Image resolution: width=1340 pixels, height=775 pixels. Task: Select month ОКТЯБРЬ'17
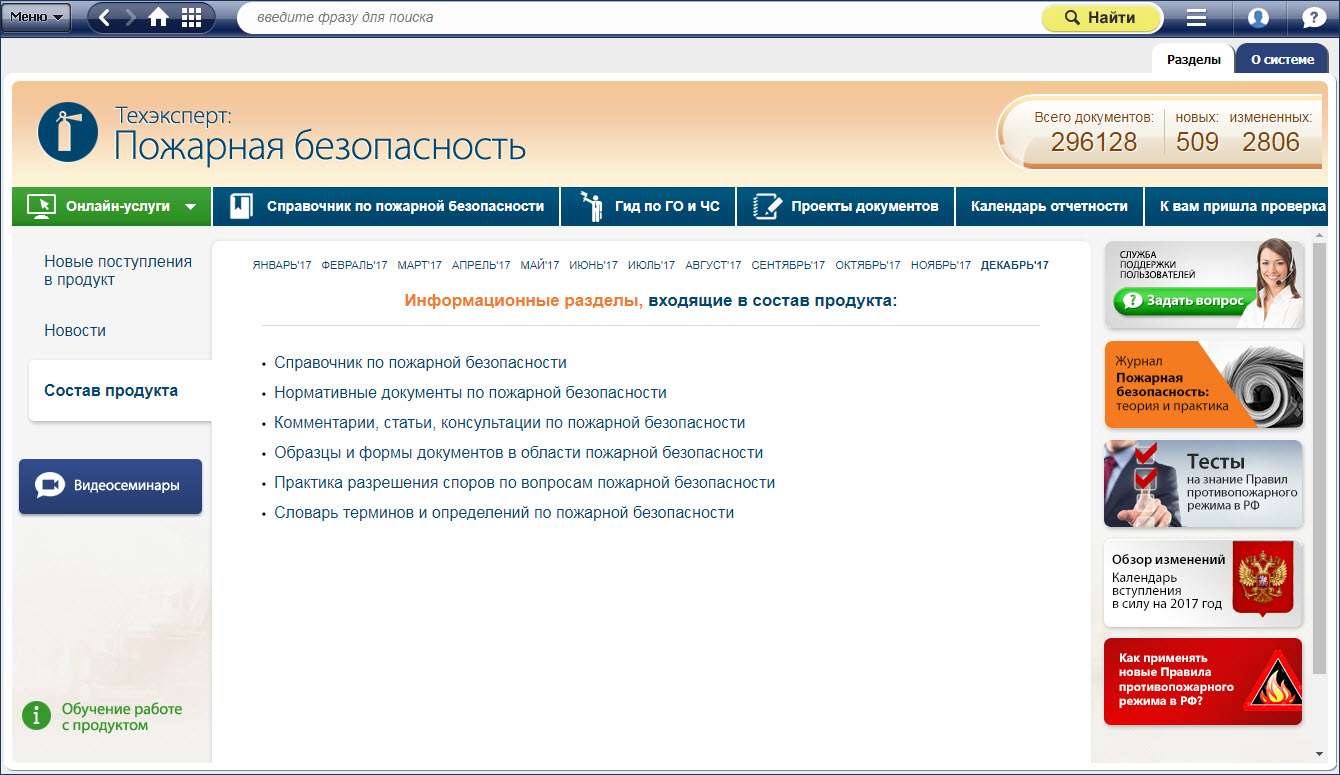coord(868,265)
